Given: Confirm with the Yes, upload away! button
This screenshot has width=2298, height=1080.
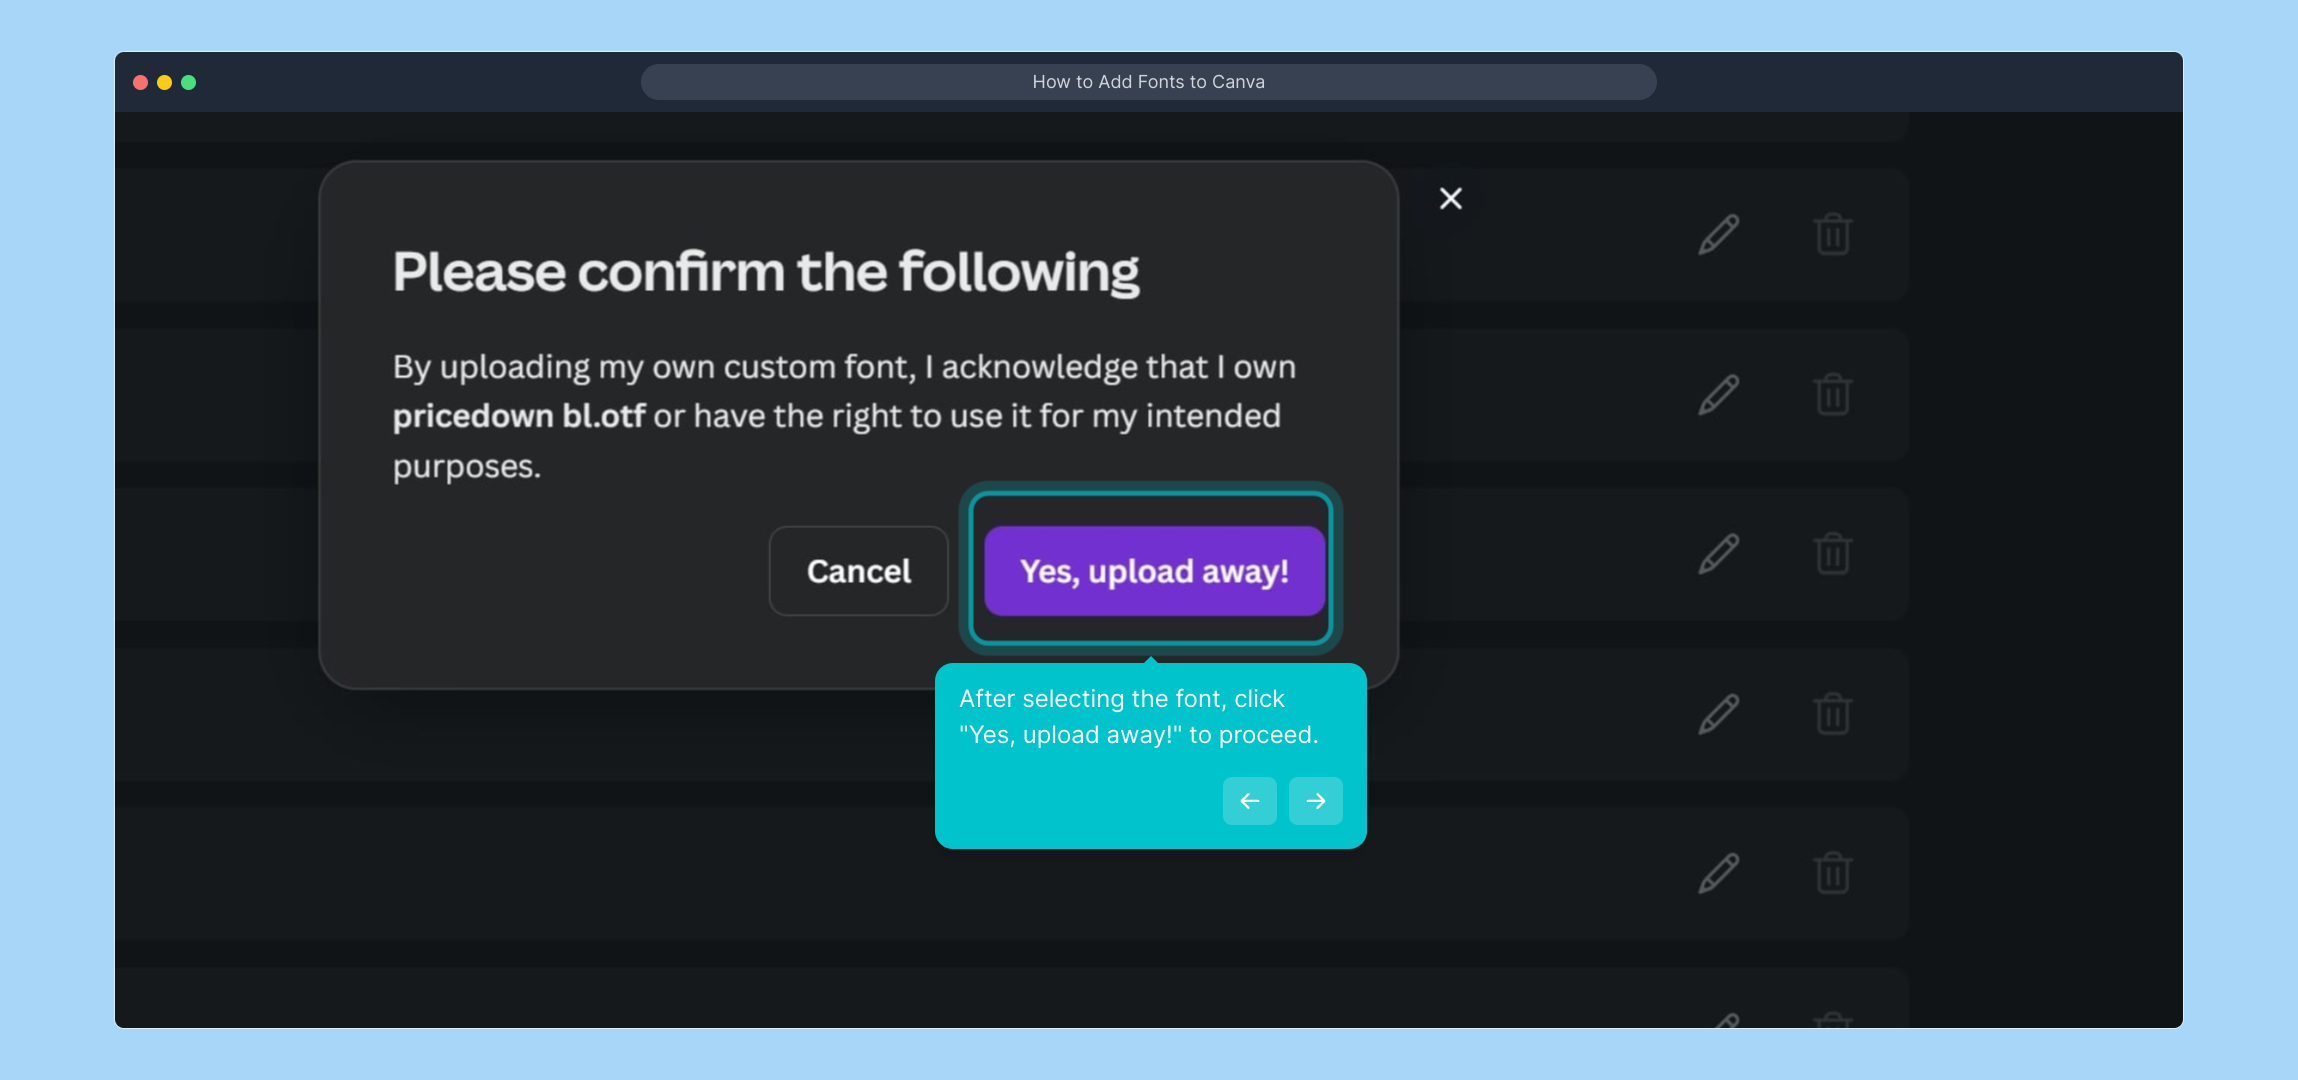Looking at the screenshot, I should tap(1150, 570).
